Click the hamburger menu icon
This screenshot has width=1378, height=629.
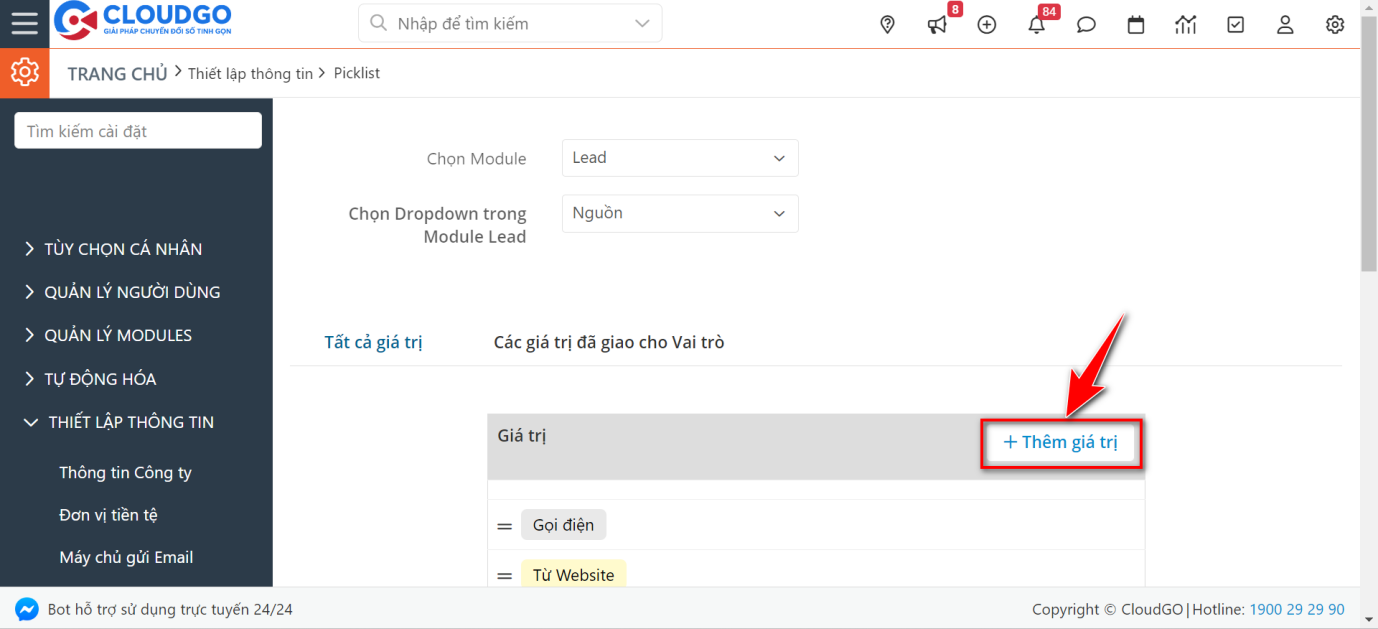[24, 24]
